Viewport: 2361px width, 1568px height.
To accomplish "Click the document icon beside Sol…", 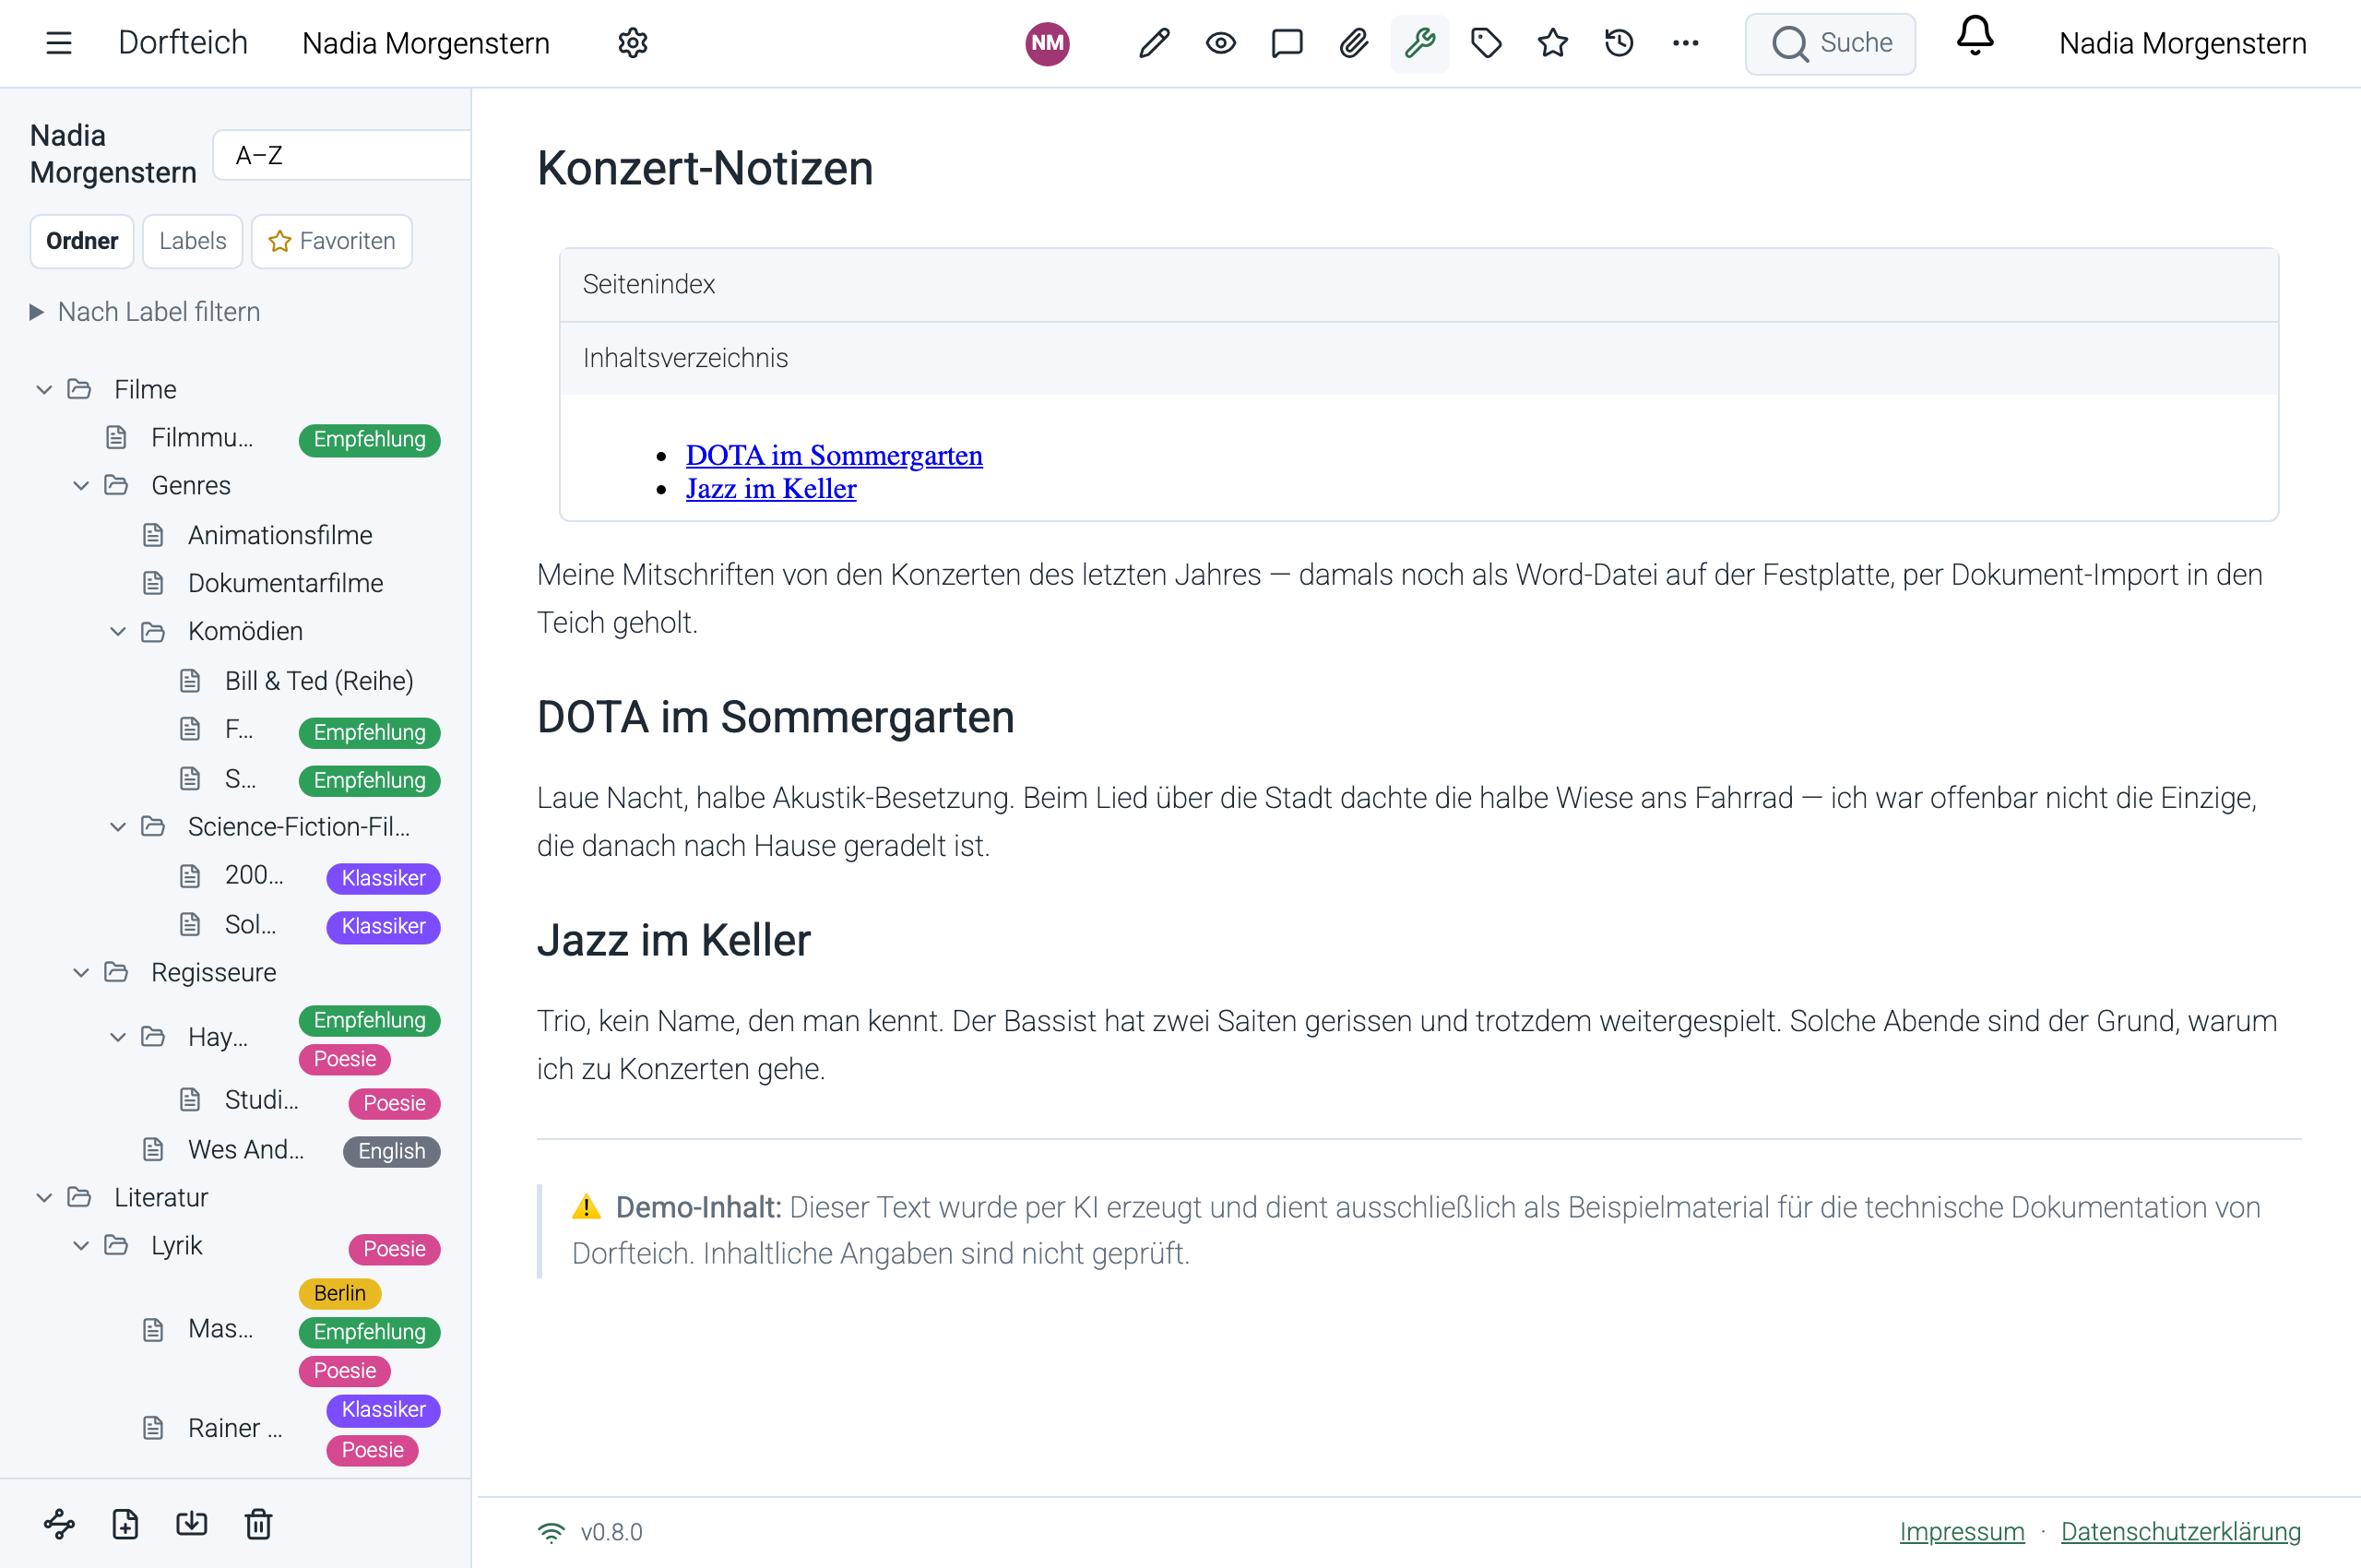I will [190, 924].
